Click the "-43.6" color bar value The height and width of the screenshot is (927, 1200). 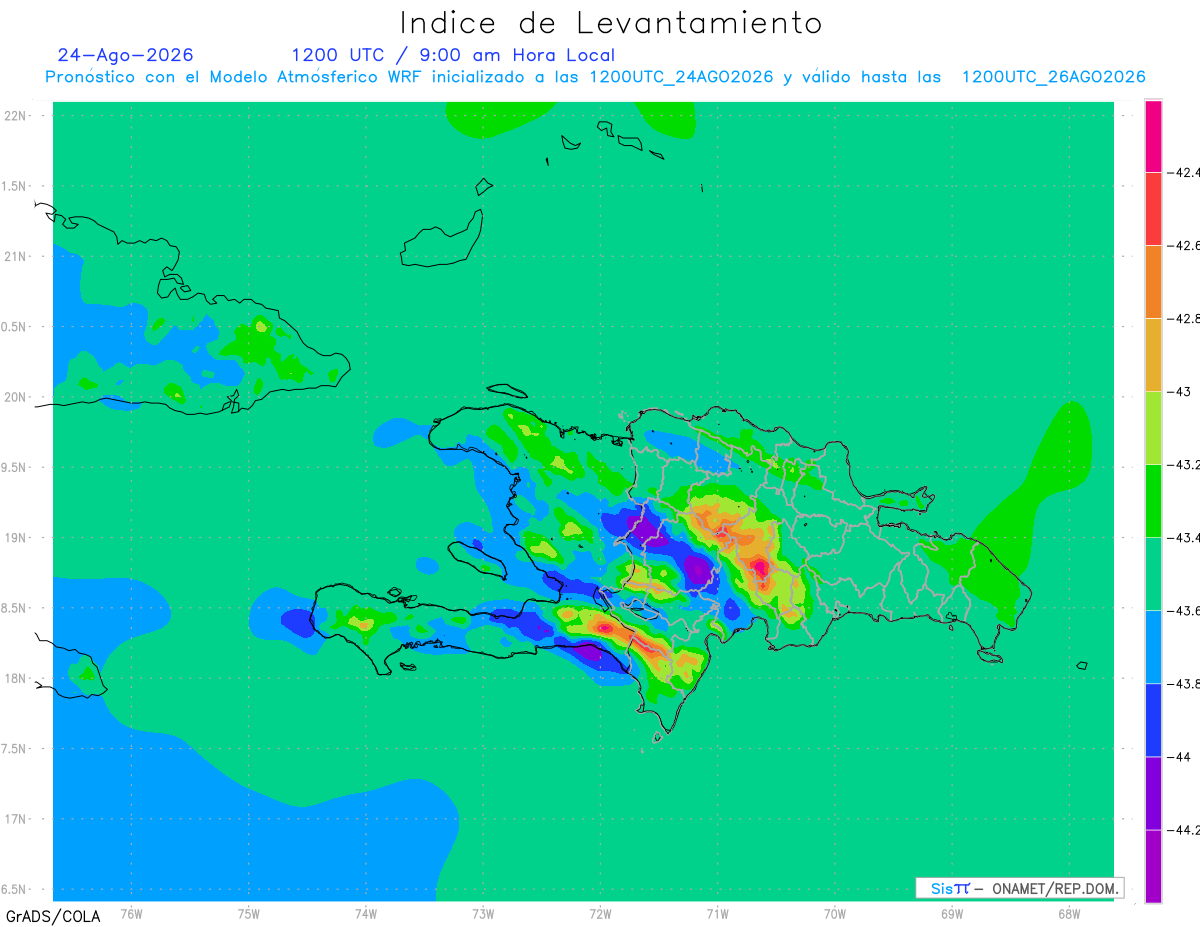[1184, 611]
